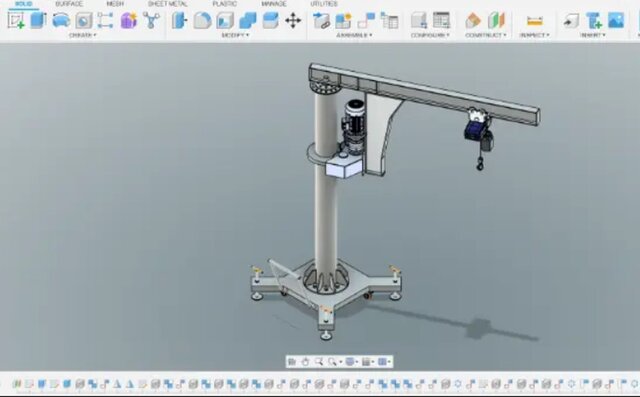This screenshot has width=640, height=397.
Task: Select the Create Sketch tool
Action: pos(16,20)
